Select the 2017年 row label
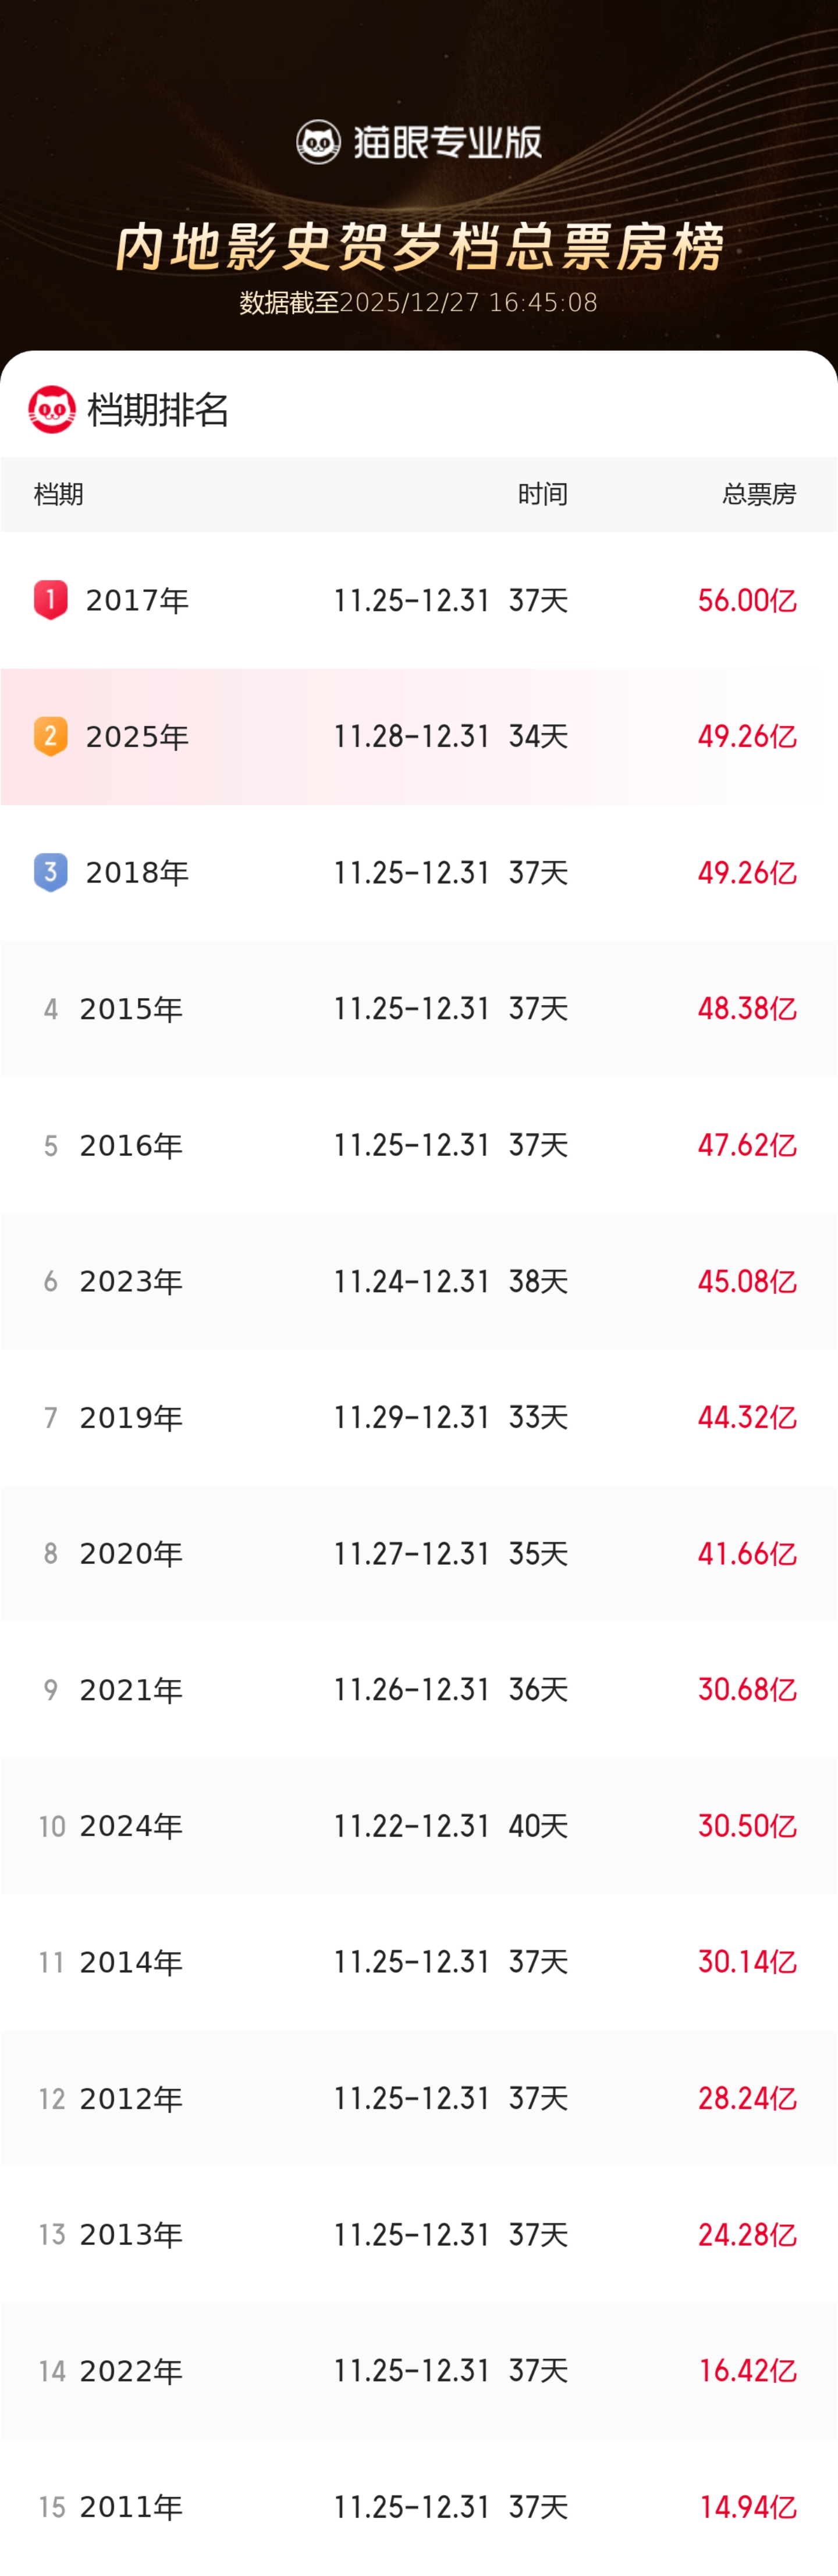The image size is (838, 2576). tap(137, 600)
